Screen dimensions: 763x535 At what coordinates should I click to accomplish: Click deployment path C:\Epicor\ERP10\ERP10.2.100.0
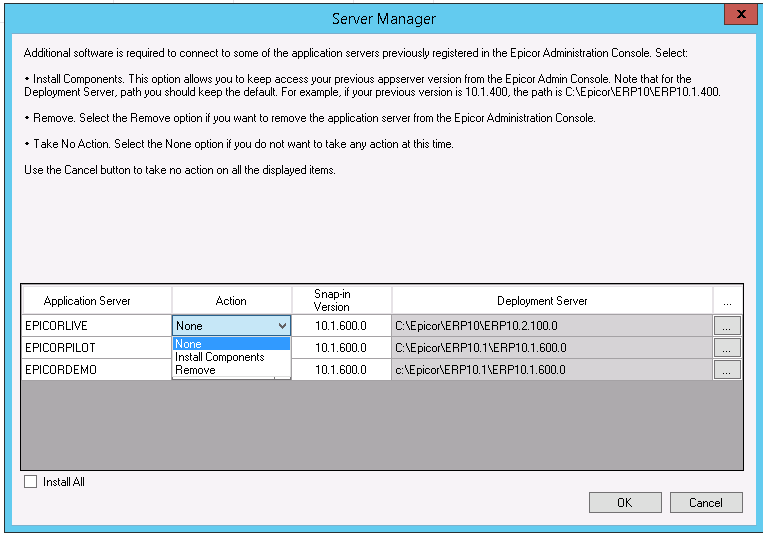coord(552,326)
